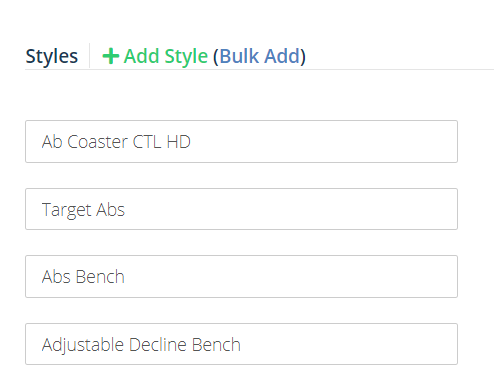
Task: Click the word 'Add' in Bulk Add link
Action: click(282, 56)
